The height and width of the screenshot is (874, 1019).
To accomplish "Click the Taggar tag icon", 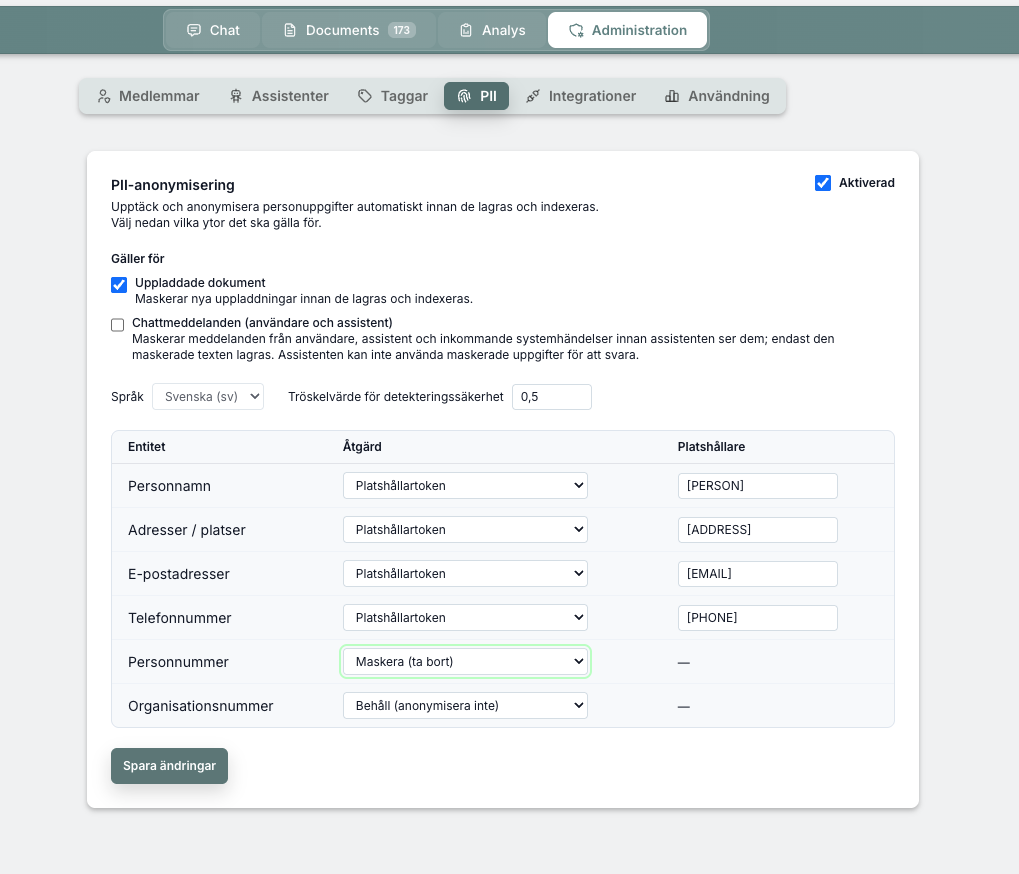I will coord(365,96).
